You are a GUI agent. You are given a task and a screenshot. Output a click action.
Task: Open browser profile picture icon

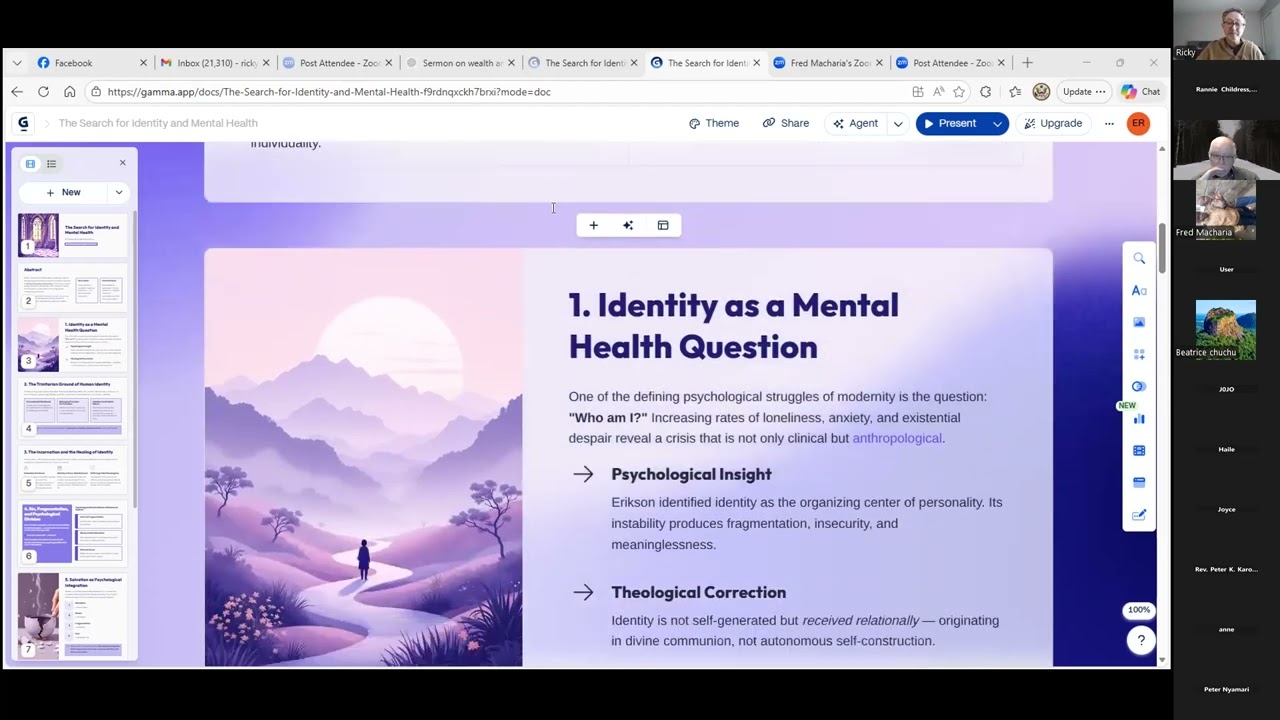point(1041,92)
